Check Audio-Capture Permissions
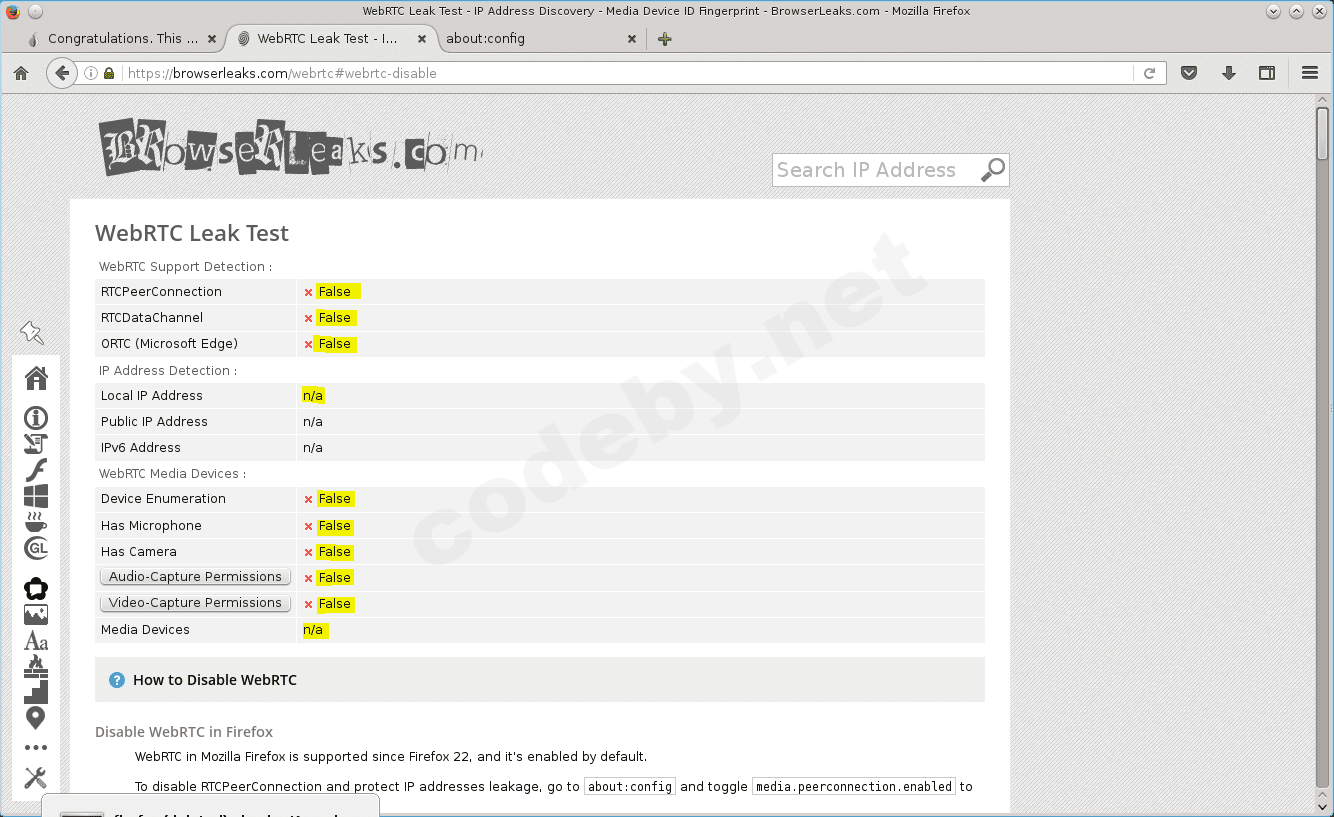 coord(194,576)
